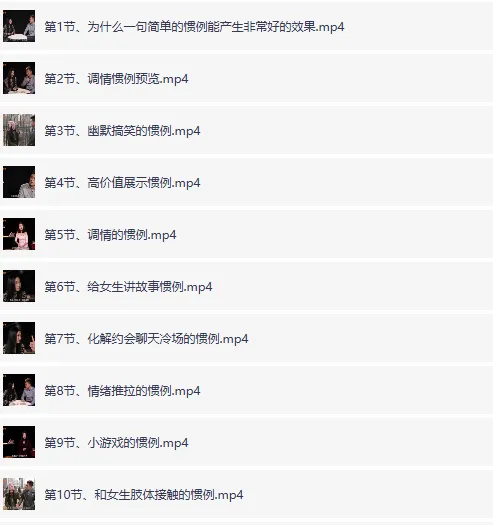Click 第10节、和女生肢体接触的惯例.mp4 file name
The image size is (493, 525).
tap(144, 495)
